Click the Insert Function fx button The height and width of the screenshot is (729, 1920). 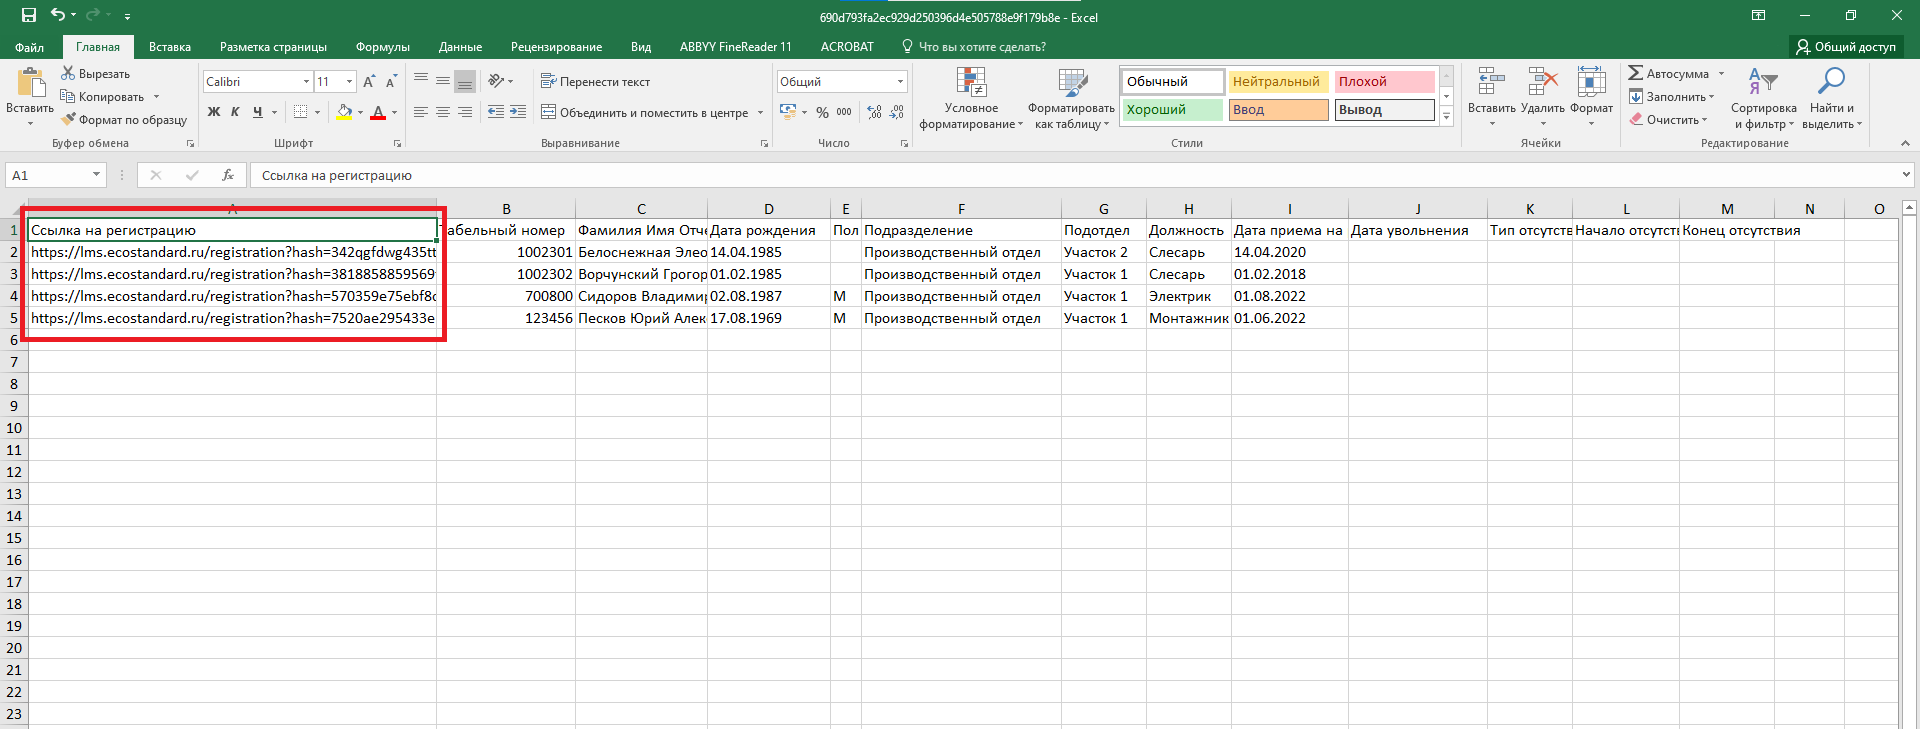pos(228,175)
